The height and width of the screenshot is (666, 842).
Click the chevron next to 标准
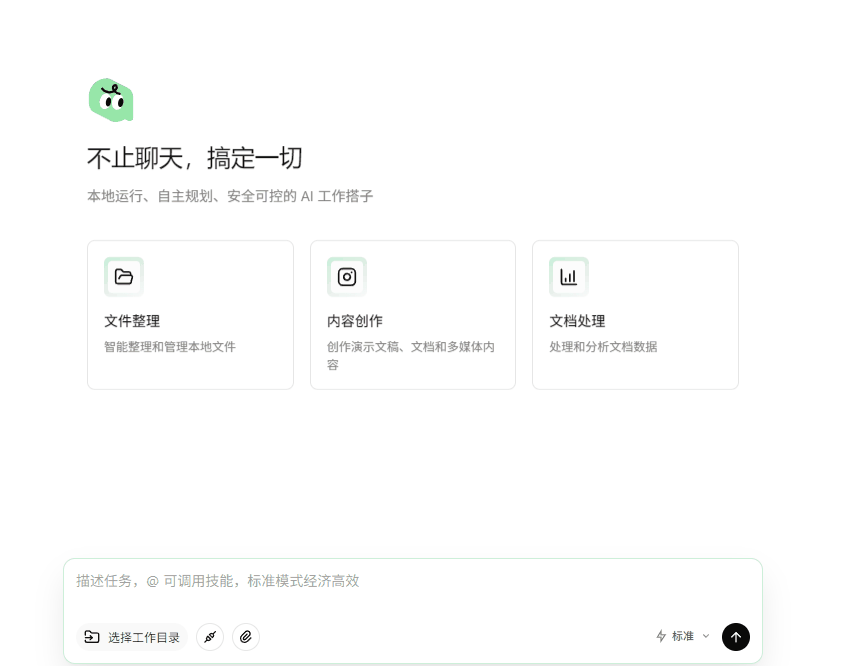coord(706,637)
